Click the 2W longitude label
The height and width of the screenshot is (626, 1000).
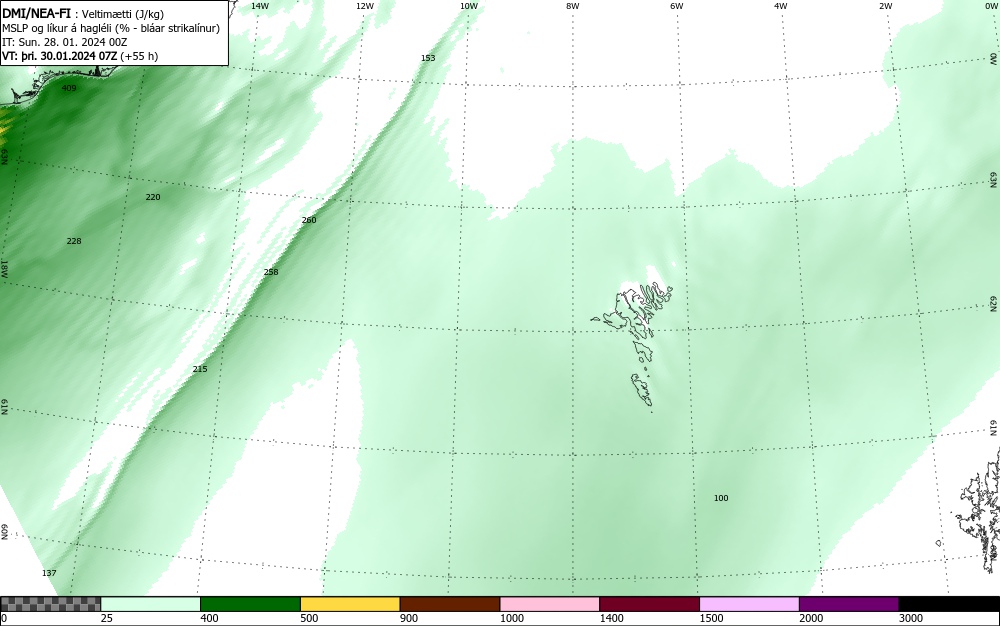click(885, 6)
